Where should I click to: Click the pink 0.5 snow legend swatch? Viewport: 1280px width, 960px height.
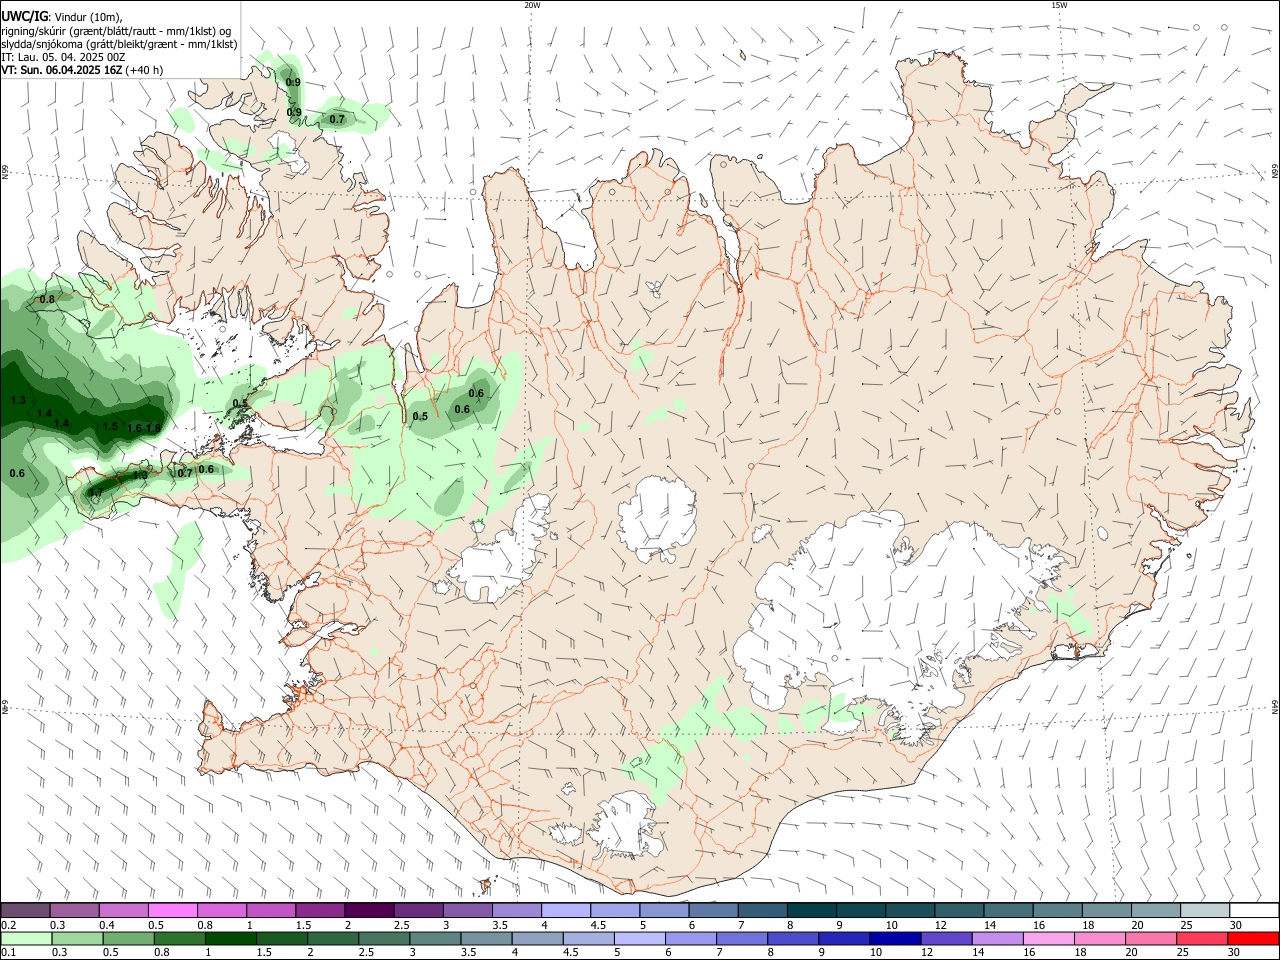click(x=173, y=910)
